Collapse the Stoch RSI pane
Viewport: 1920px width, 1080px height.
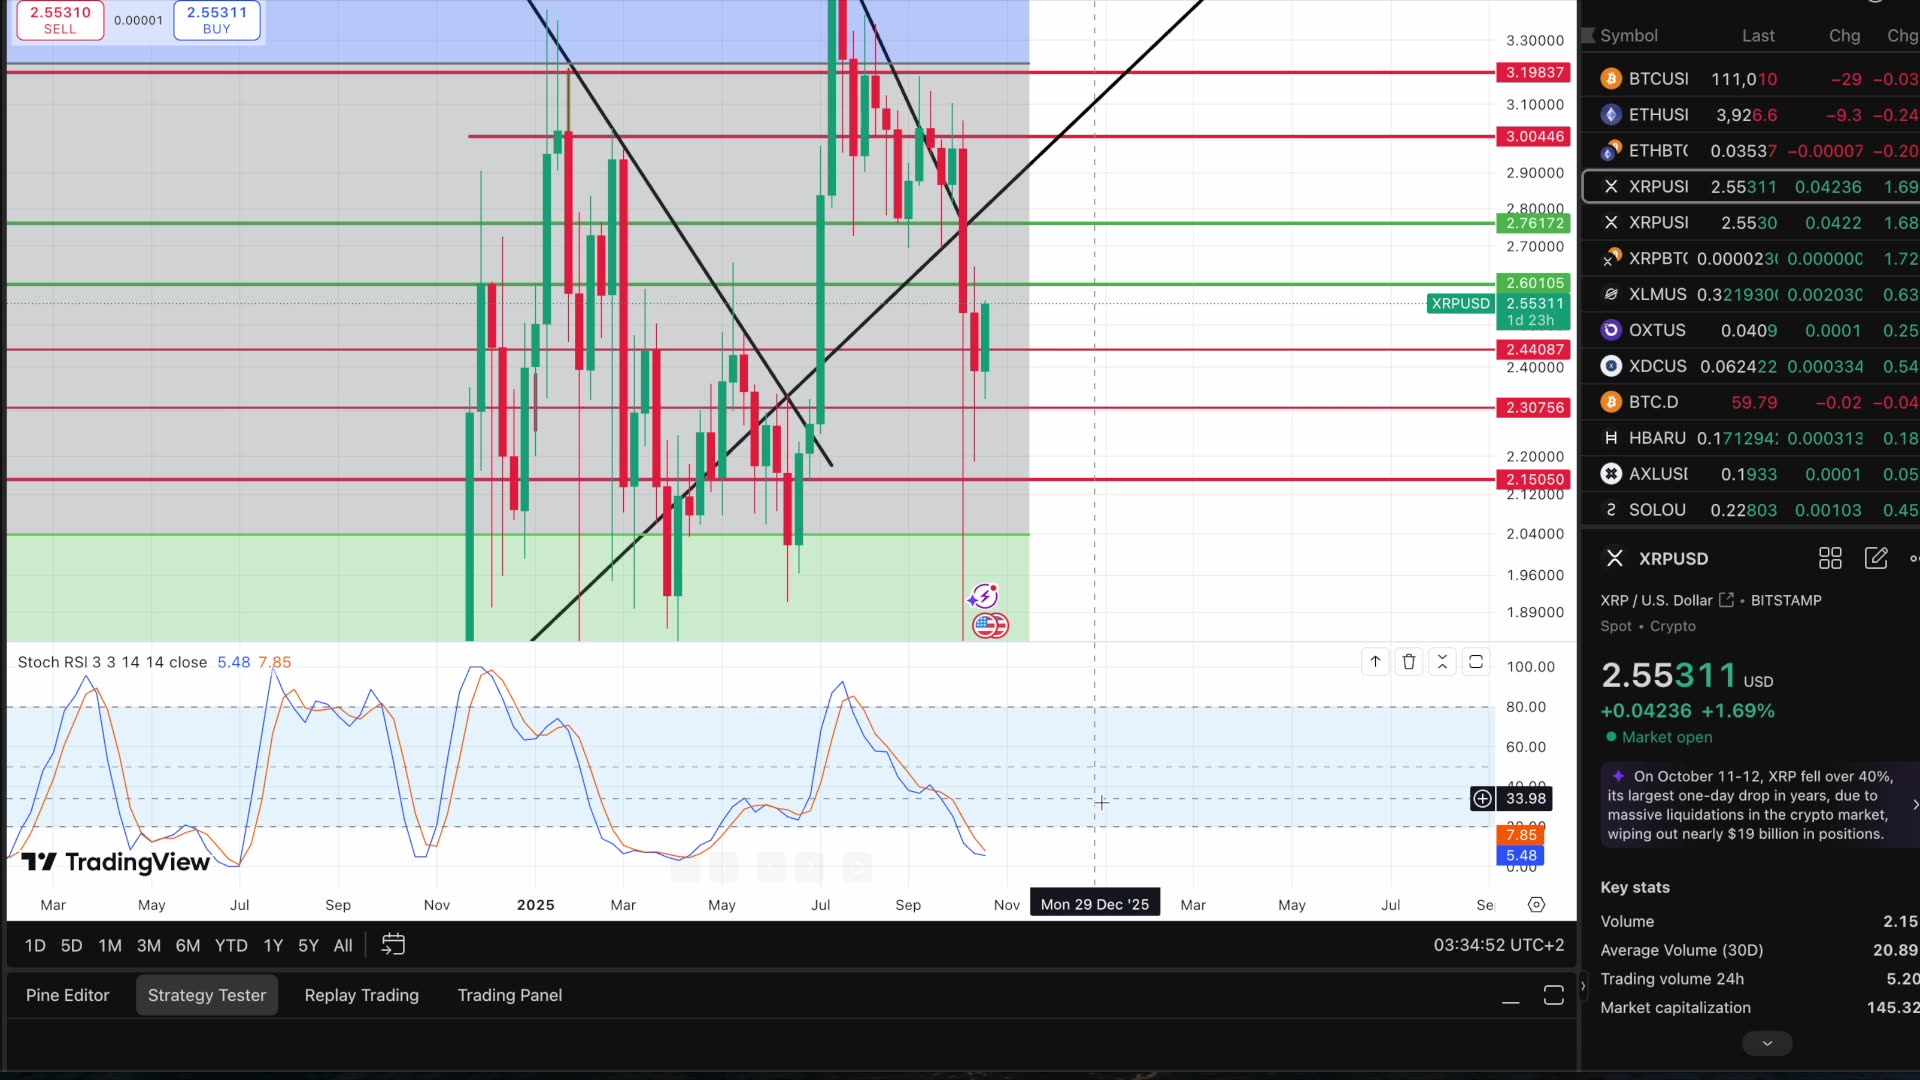[x=1442, y=662]
